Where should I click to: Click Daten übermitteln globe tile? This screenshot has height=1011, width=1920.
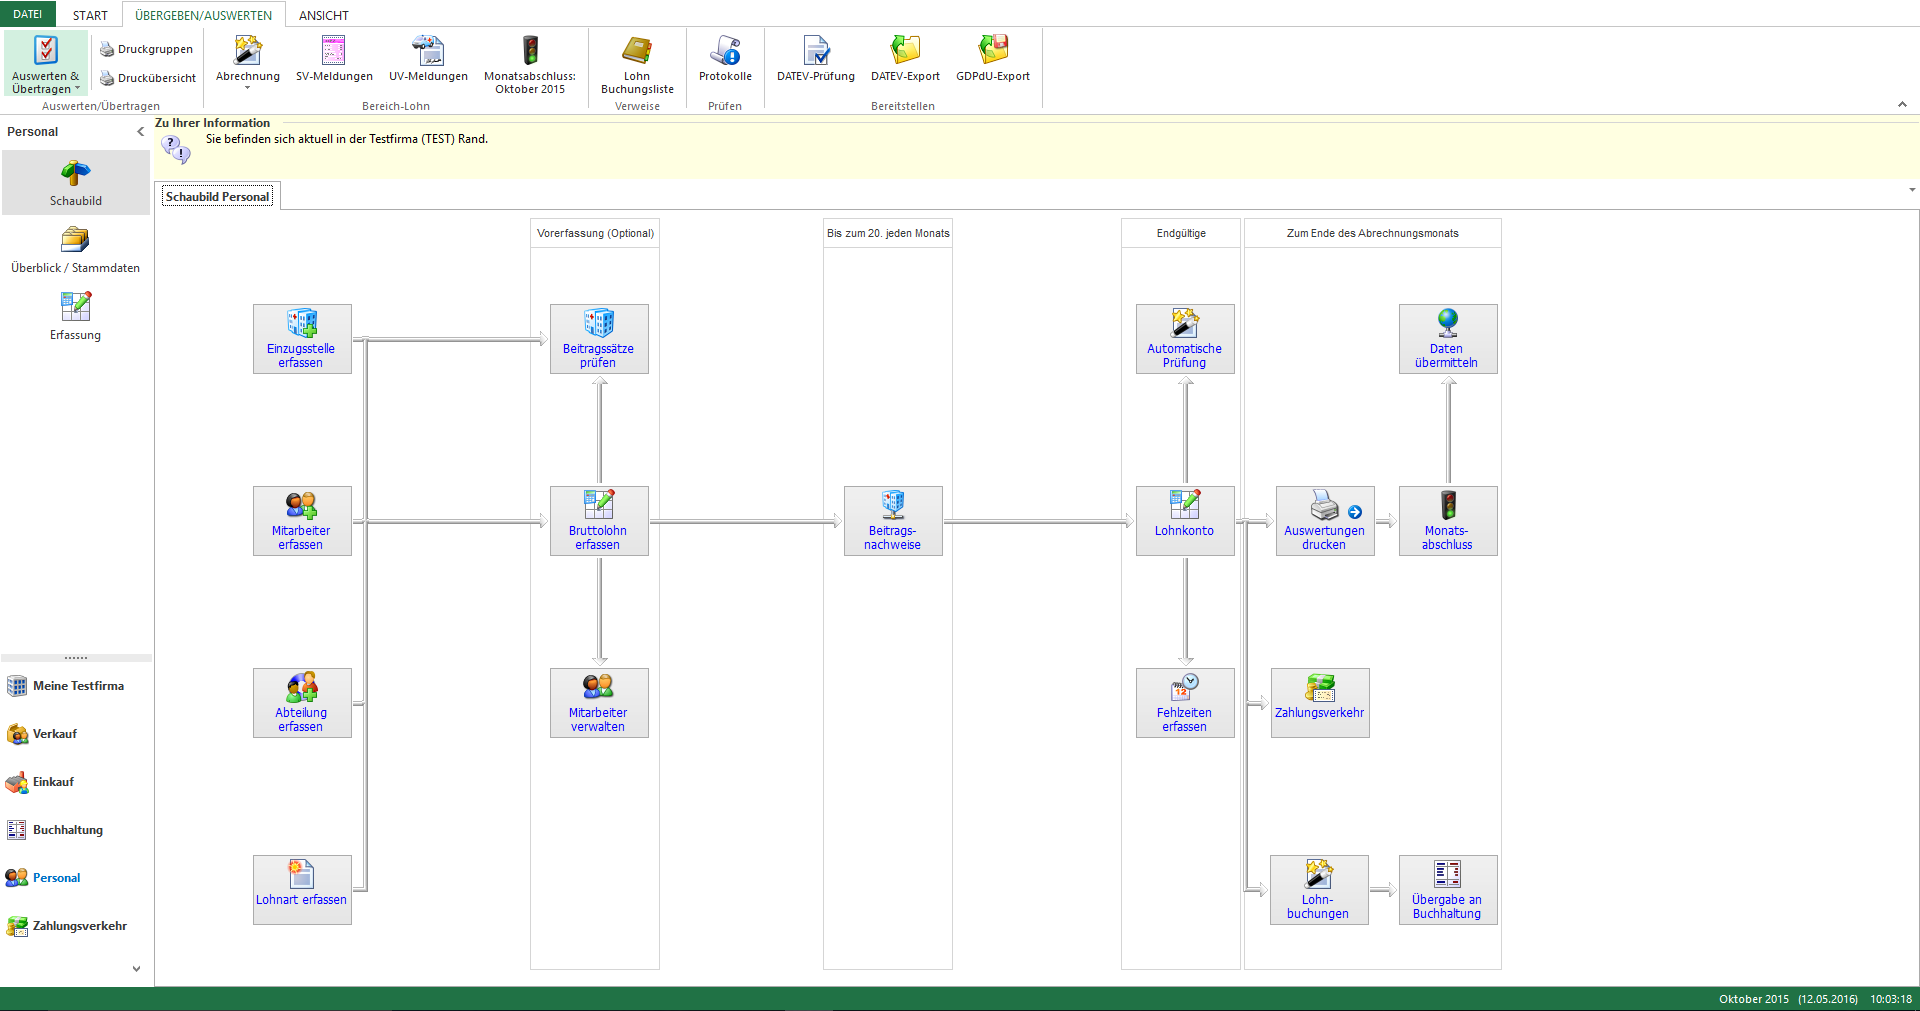coord(1447,339)
